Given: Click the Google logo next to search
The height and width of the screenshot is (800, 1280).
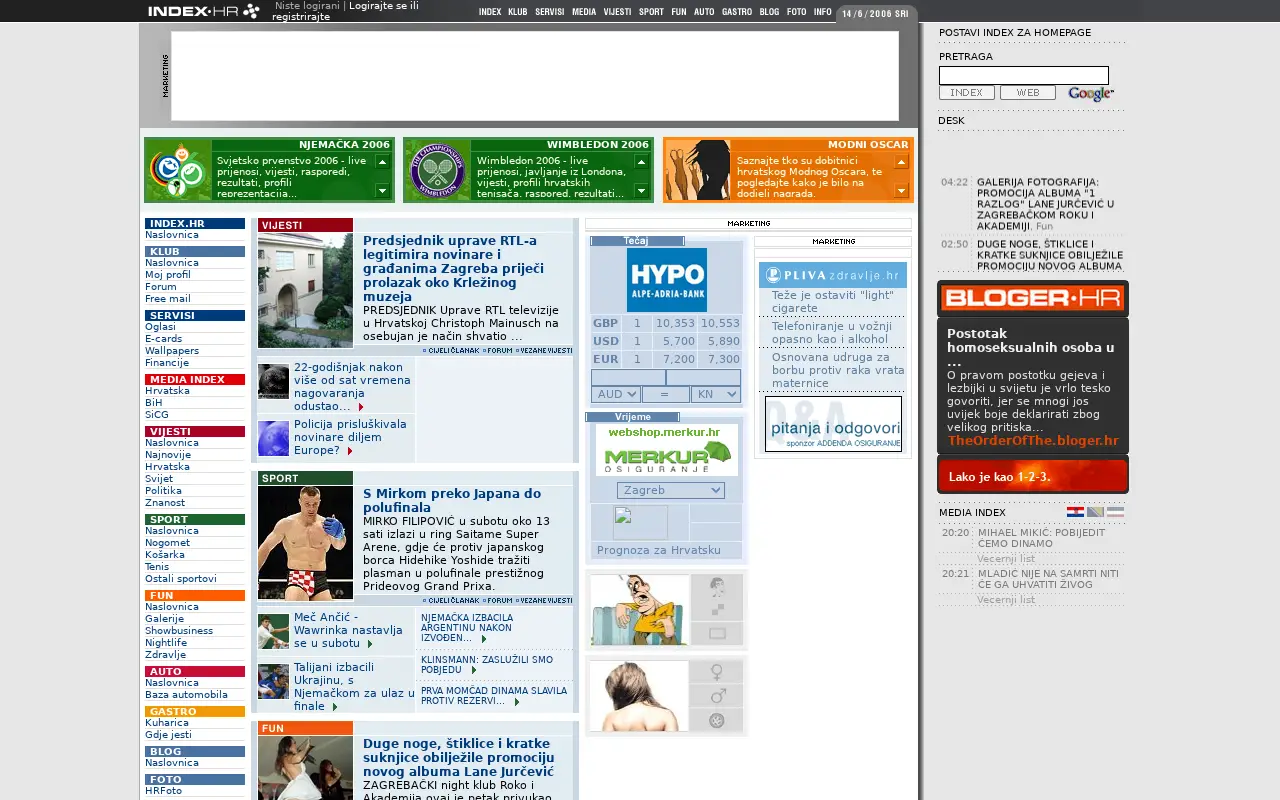Looking at the screenshot, I should click(x=1090, y=93).
